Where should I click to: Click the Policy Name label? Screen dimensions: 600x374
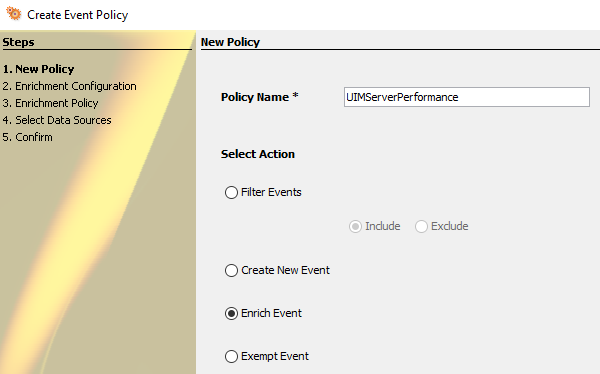click(x=254, y=97)
